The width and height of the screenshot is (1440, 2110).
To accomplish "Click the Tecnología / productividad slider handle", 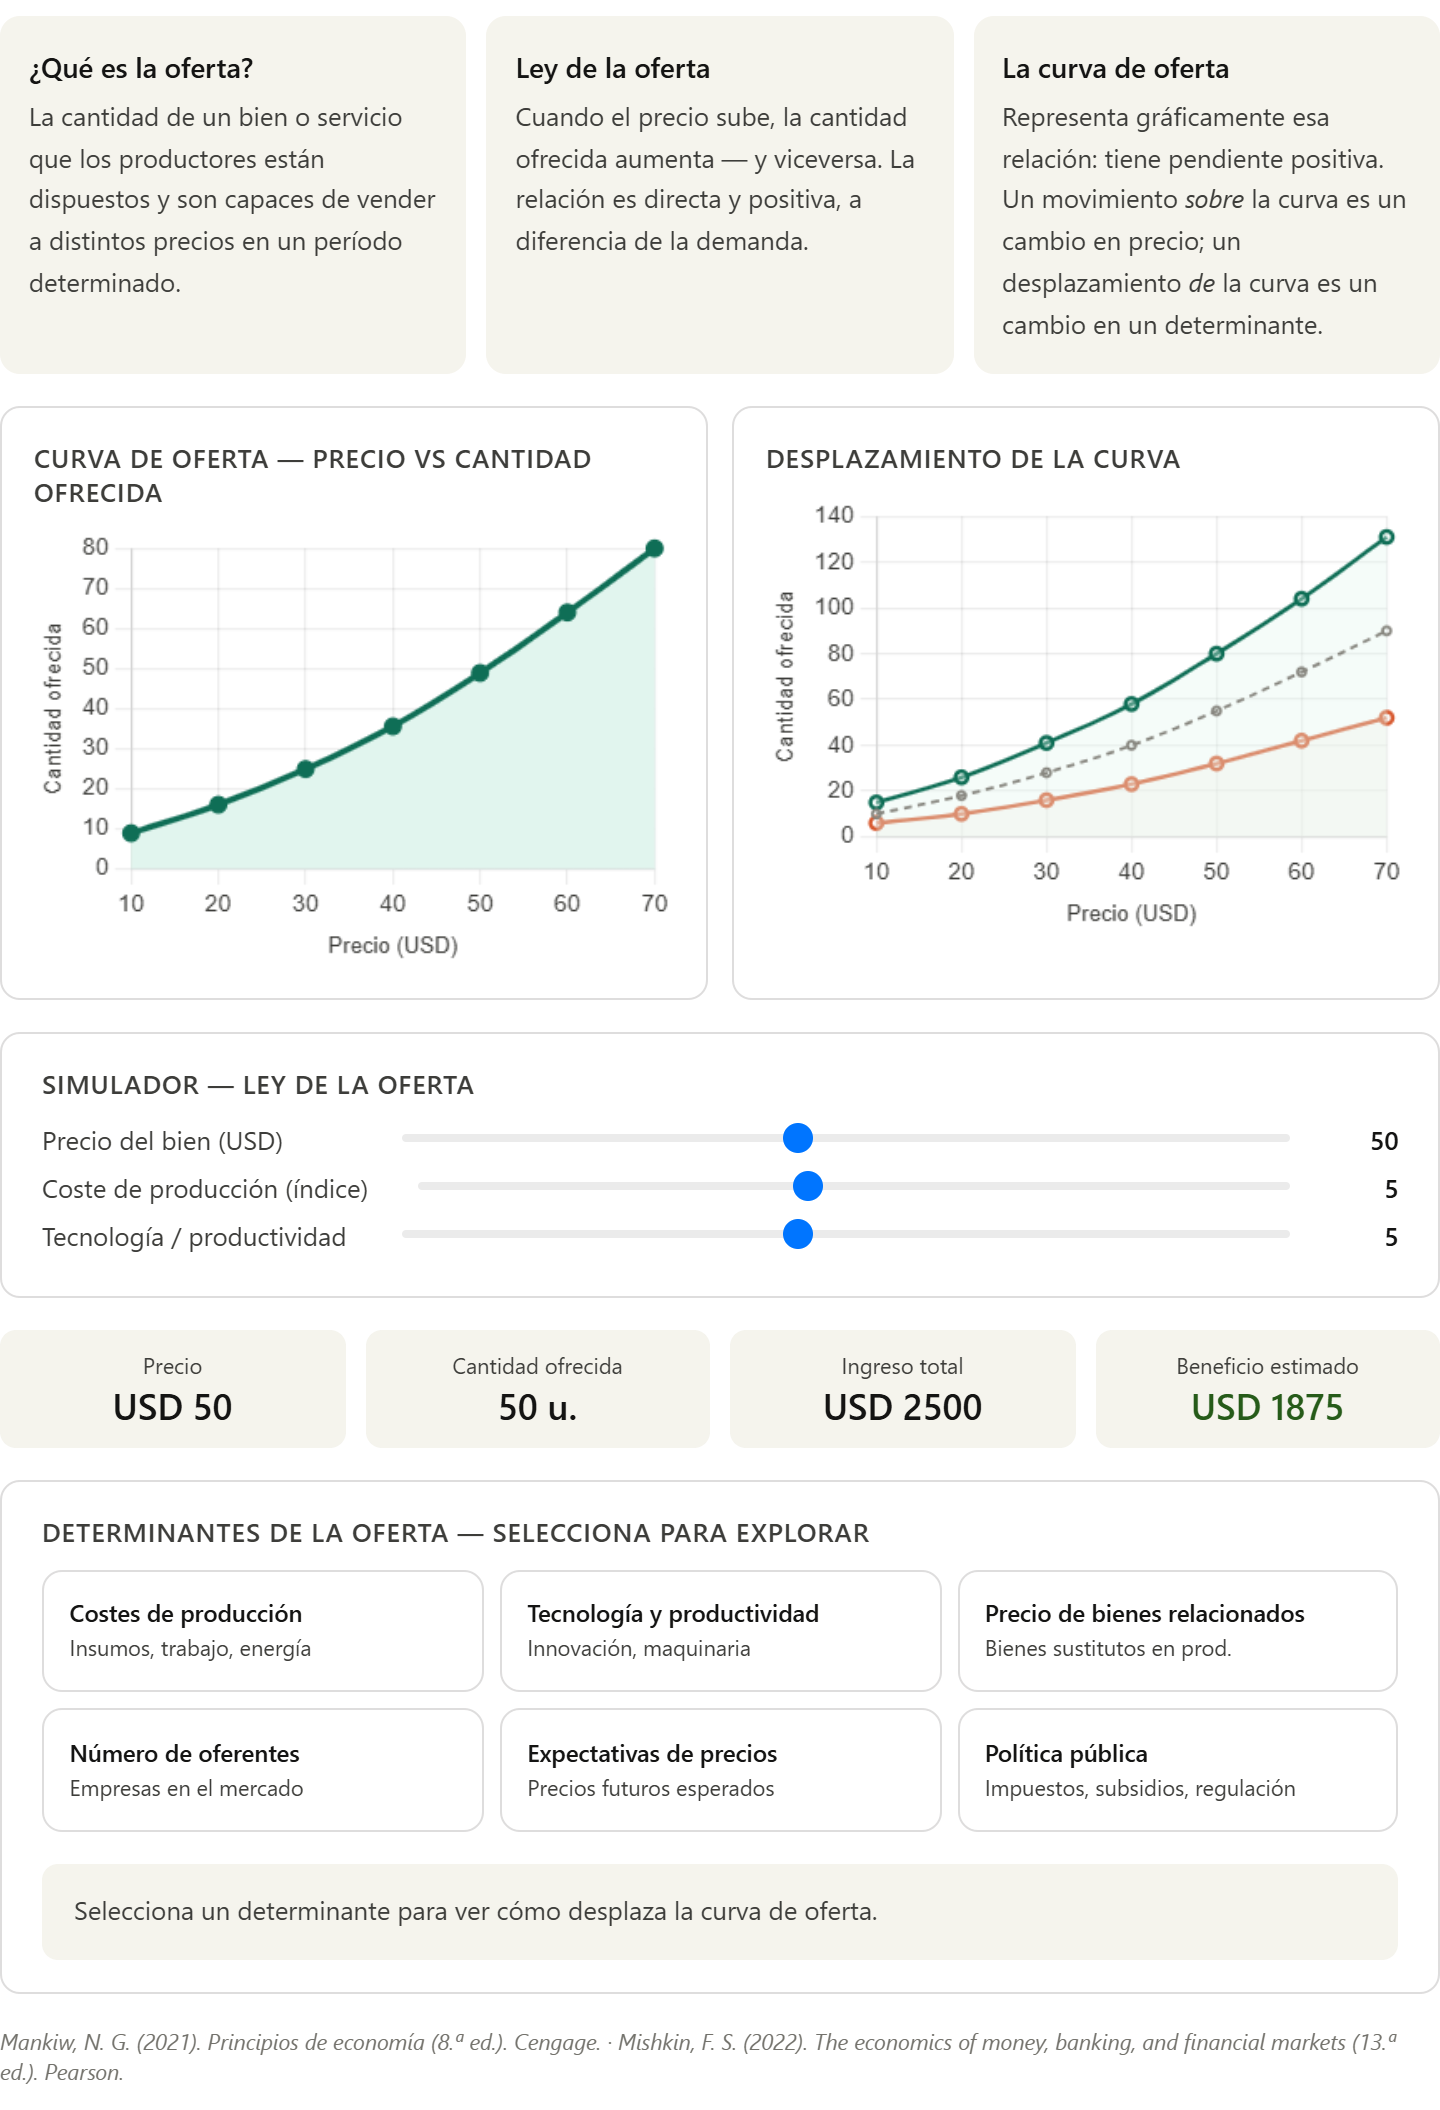I will 798,1234.
